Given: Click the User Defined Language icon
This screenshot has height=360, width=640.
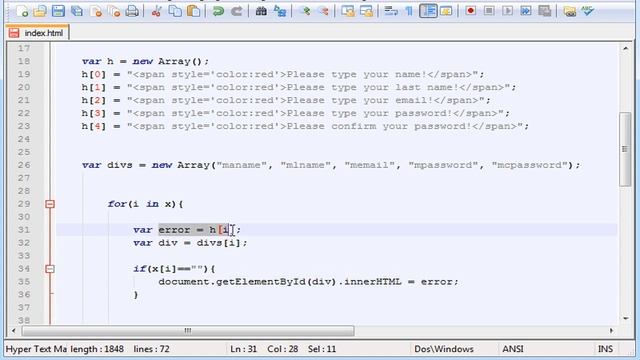Looking at the screenshot, I should (x=446, y=11).
